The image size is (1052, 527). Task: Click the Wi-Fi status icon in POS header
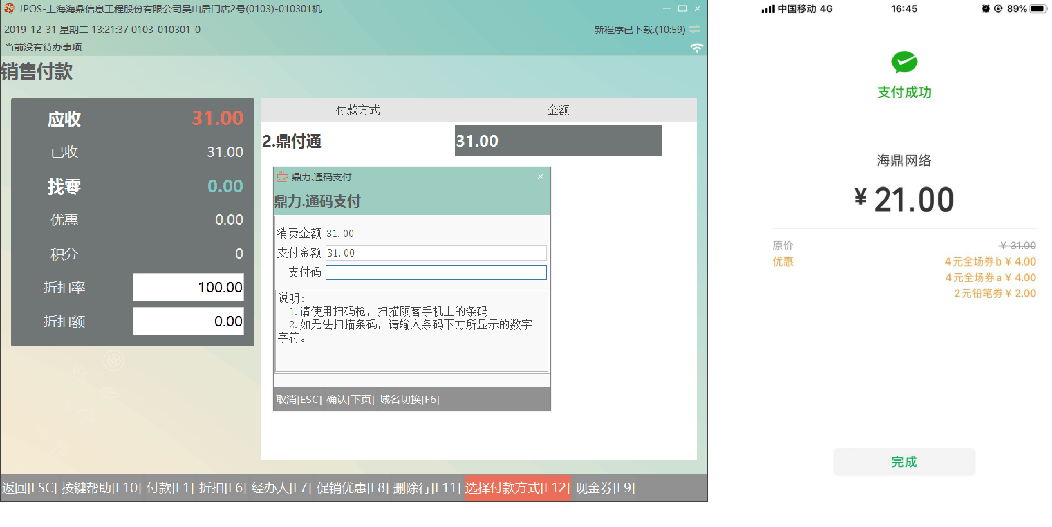click(x=696, y=47)
